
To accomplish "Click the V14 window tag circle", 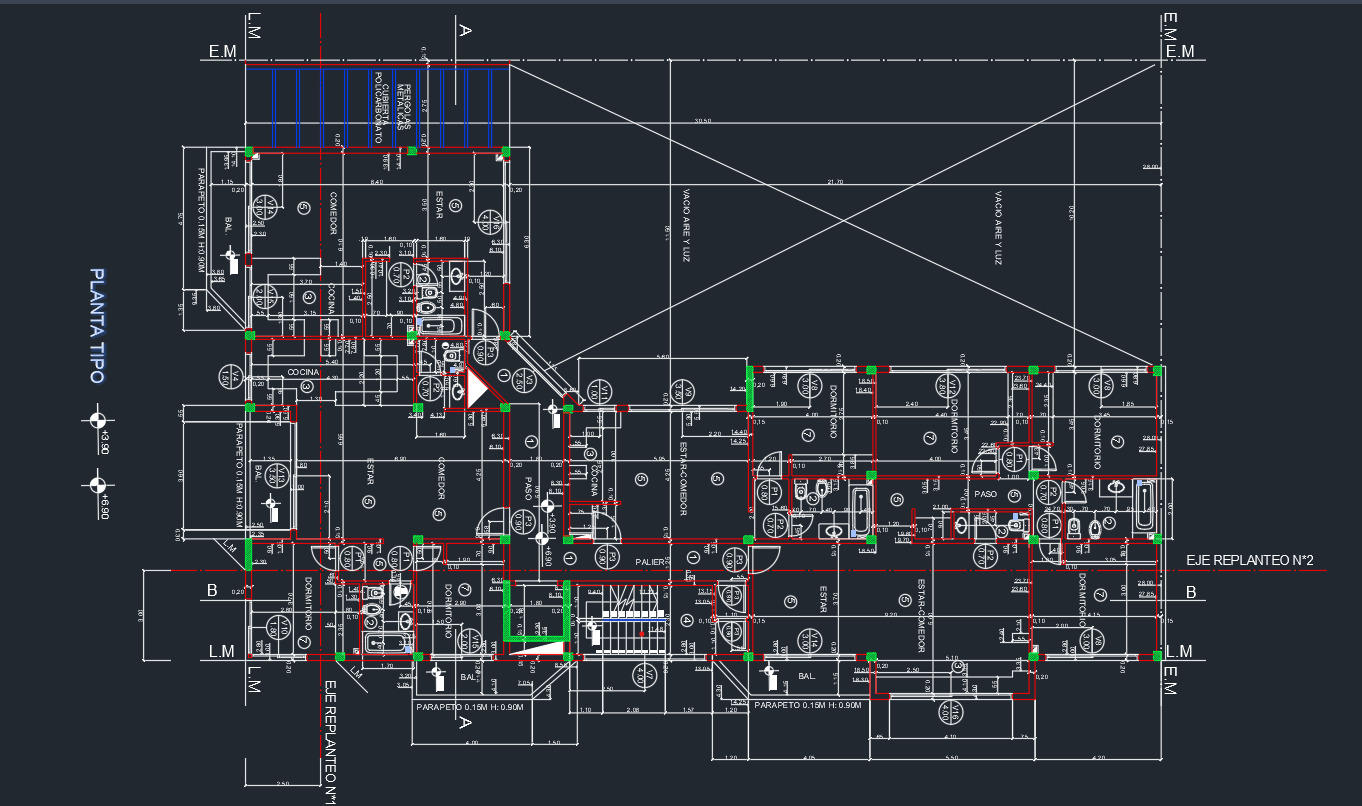I will 810,638.
